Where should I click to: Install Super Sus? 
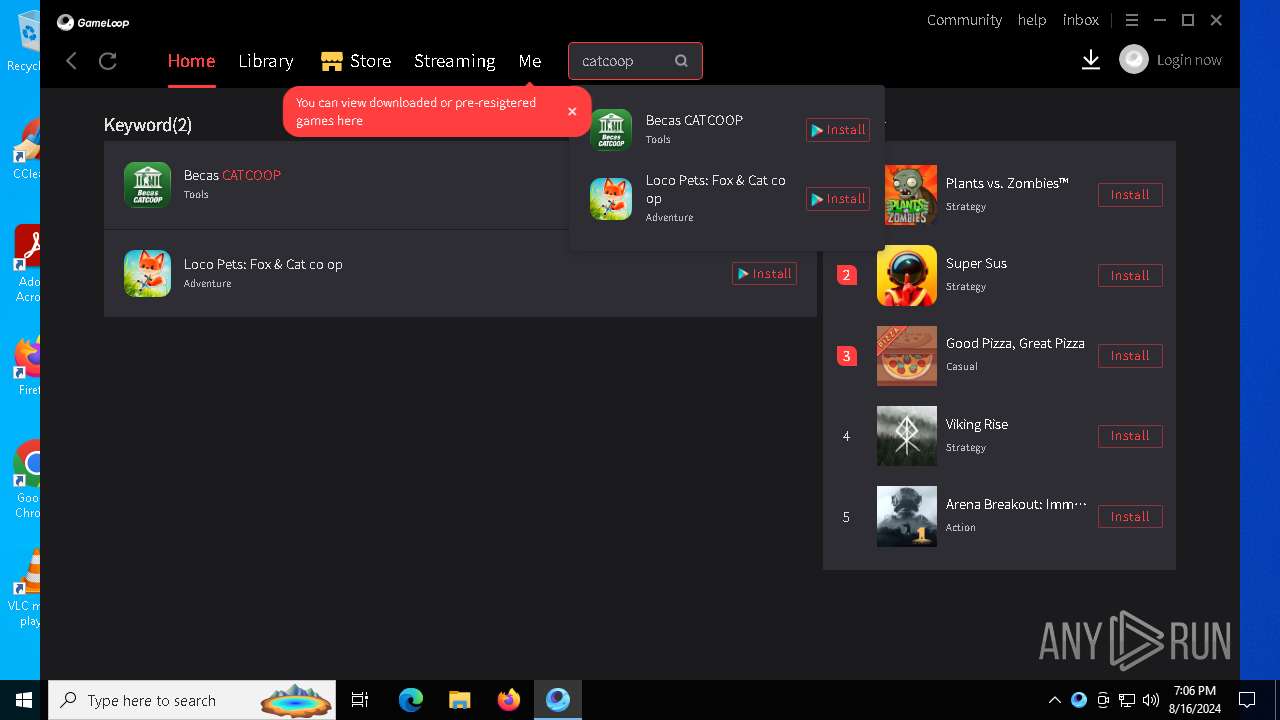1130,275
